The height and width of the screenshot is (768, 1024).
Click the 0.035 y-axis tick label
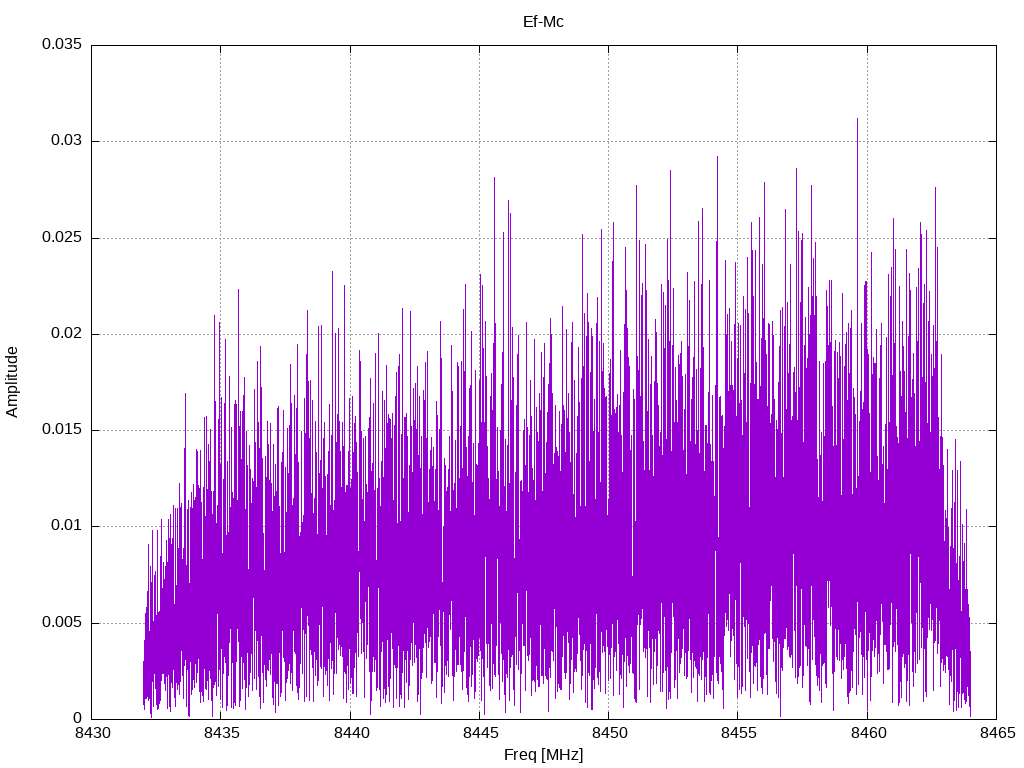(62, 44)
